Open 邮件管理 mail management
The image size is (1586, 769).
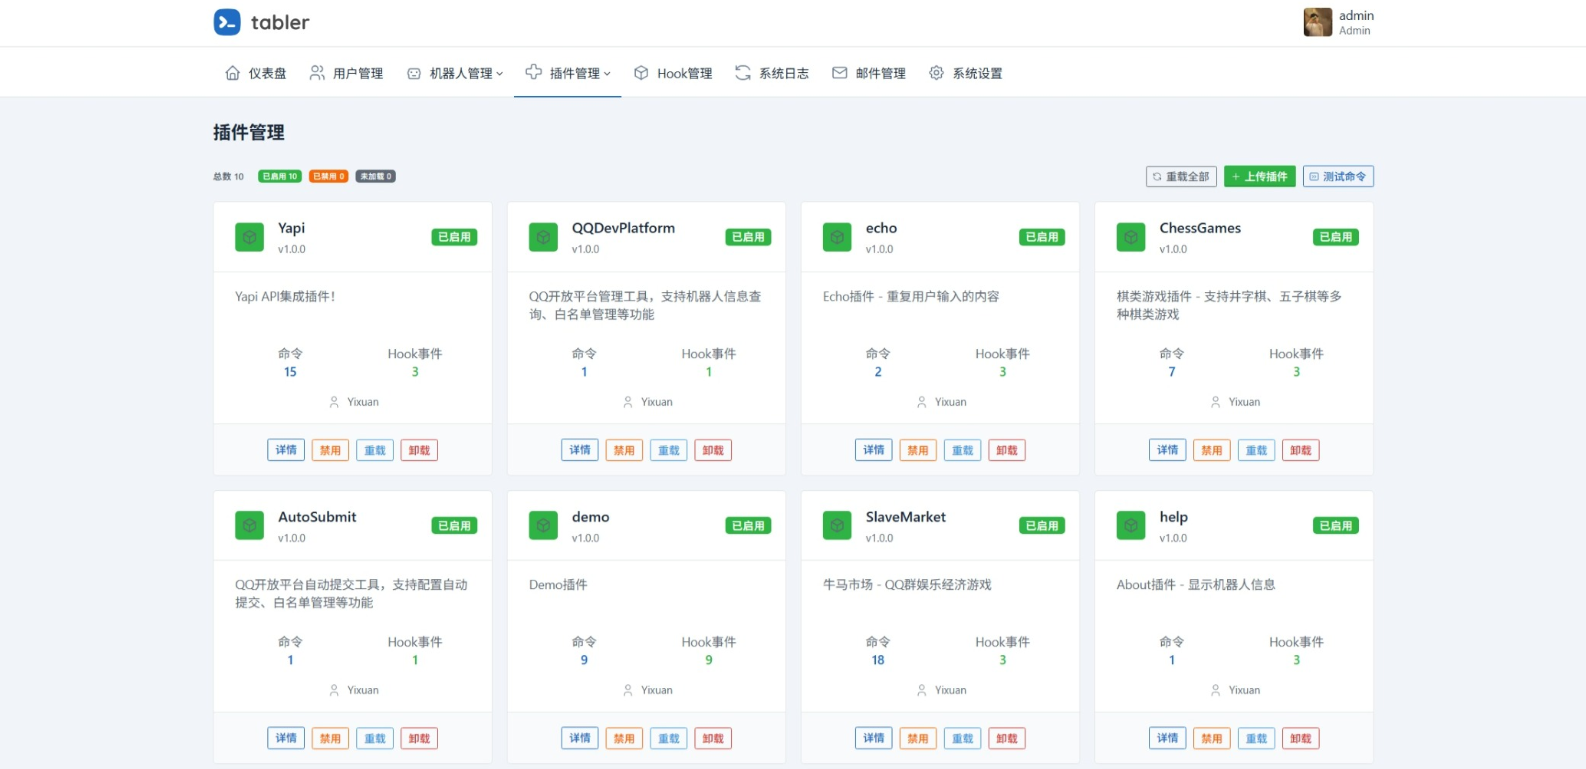[869, 73]
